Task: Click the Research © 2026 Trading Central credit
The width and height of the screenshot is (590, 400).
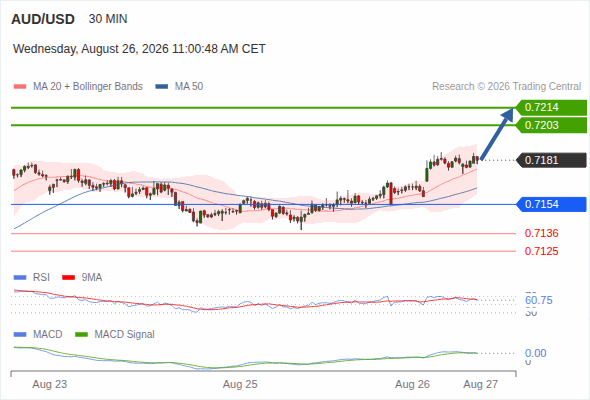Action: pos(506,87)
